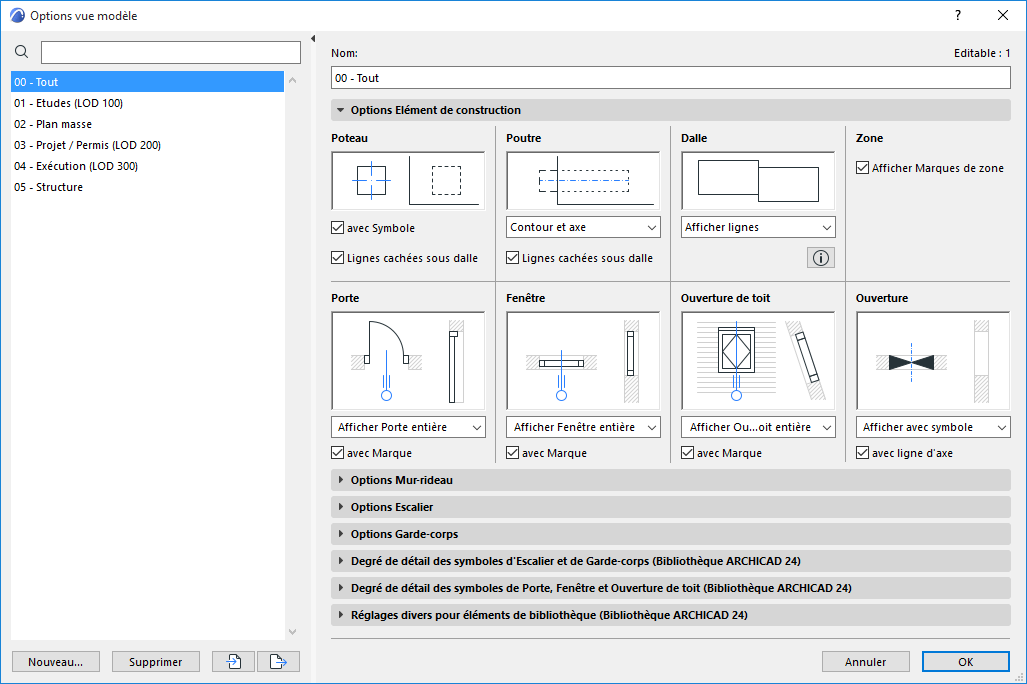This screenshot has height=684, width=1027.
Task: Click the Poteau symbol preview image
Action: [407, 180]
